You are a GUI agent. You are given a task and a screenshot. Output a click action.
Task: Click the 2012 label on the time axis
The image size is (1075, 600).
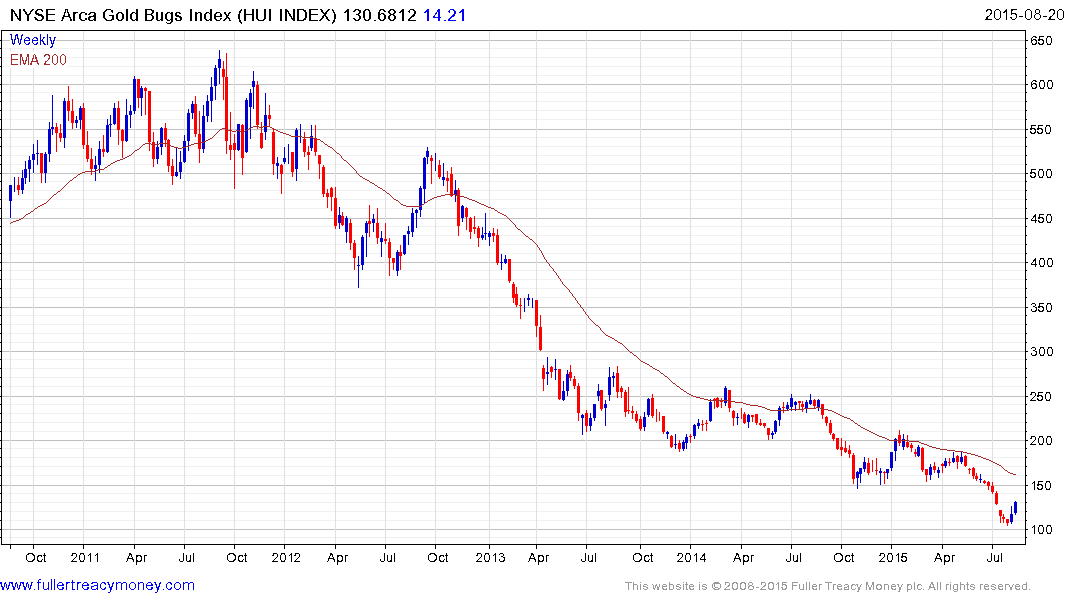point(286,557)
